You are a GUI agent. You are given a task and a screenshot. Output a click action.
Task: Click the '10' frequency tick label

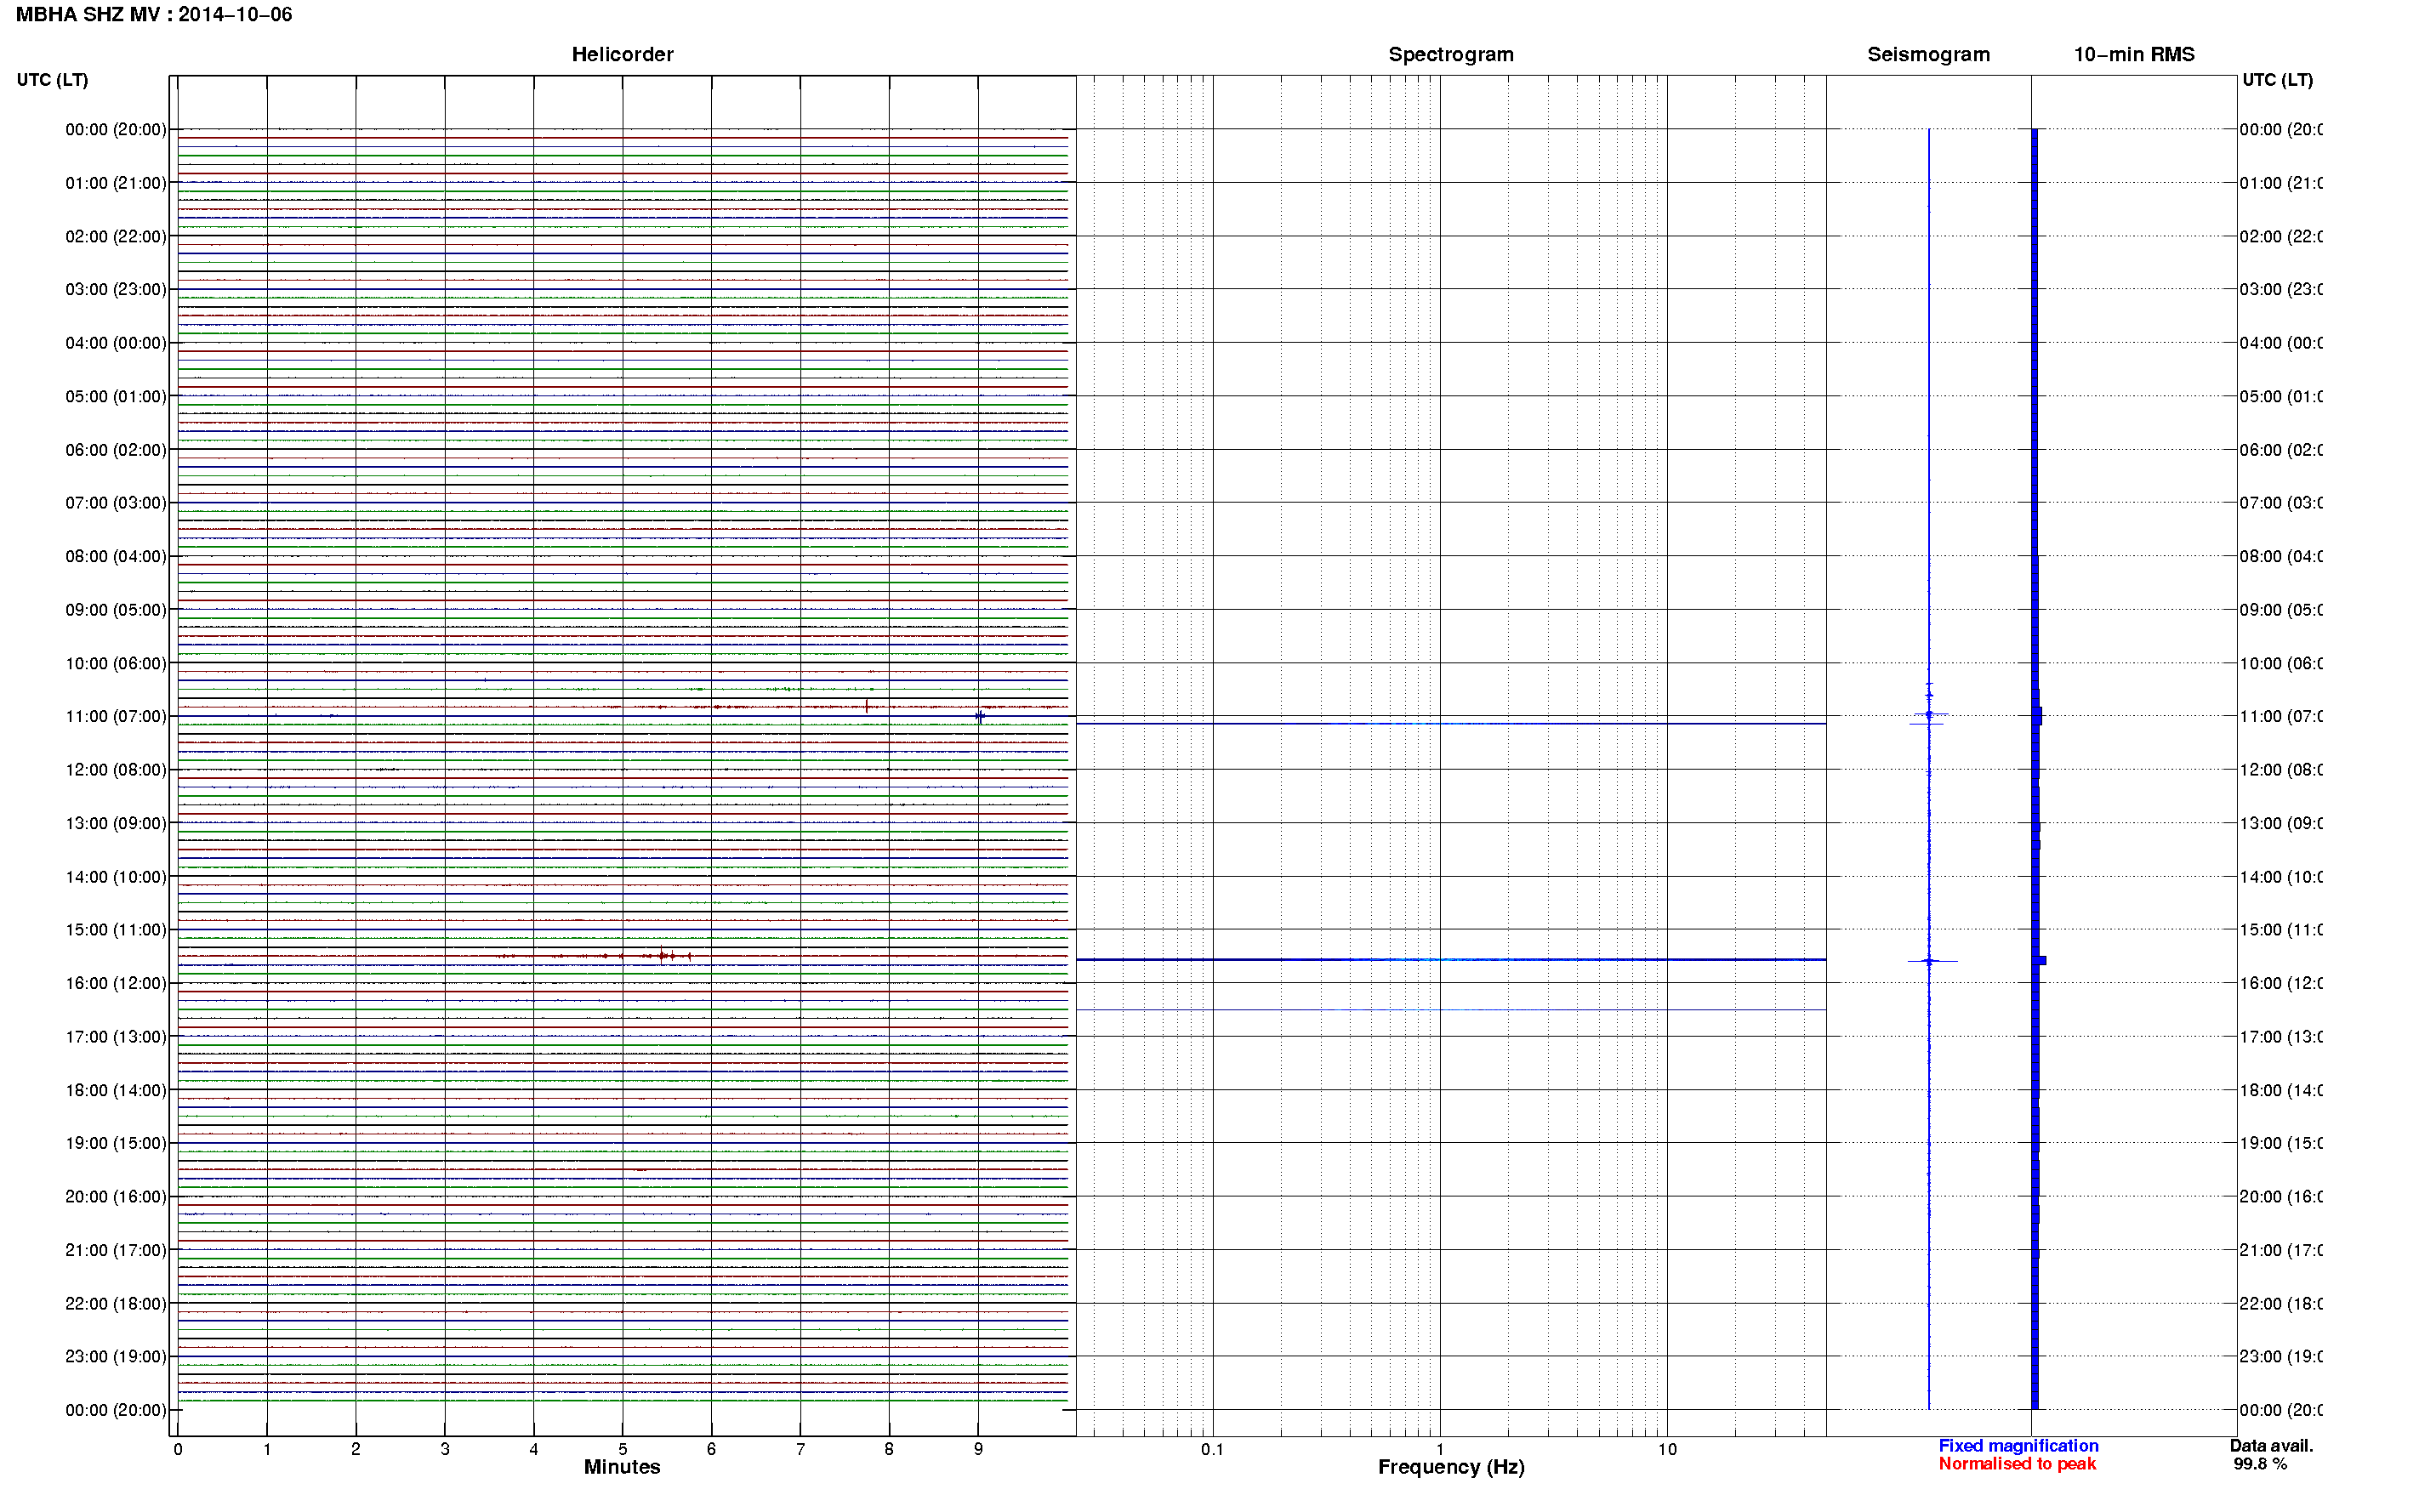(x=1667, y=1449)
